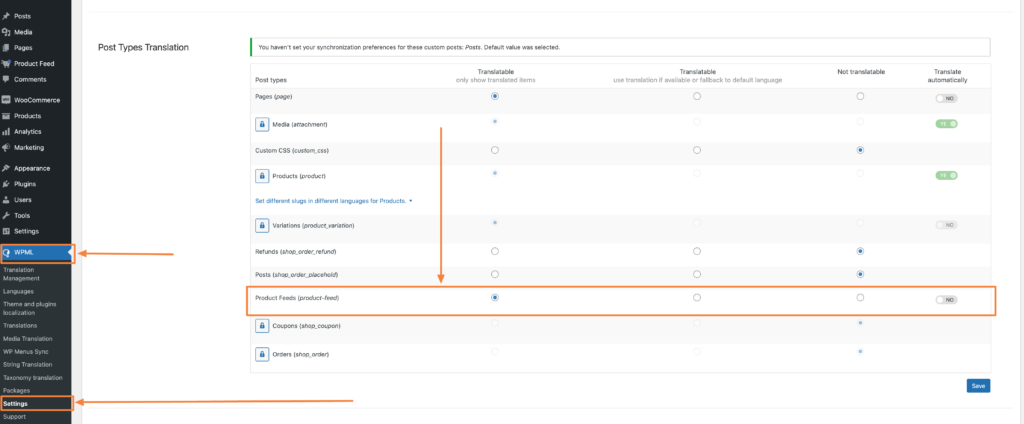The width and height of the screenshot is (1024, 424).
Task: Click the lock icon beside Coupons
Action: click(x=262, y=325)
